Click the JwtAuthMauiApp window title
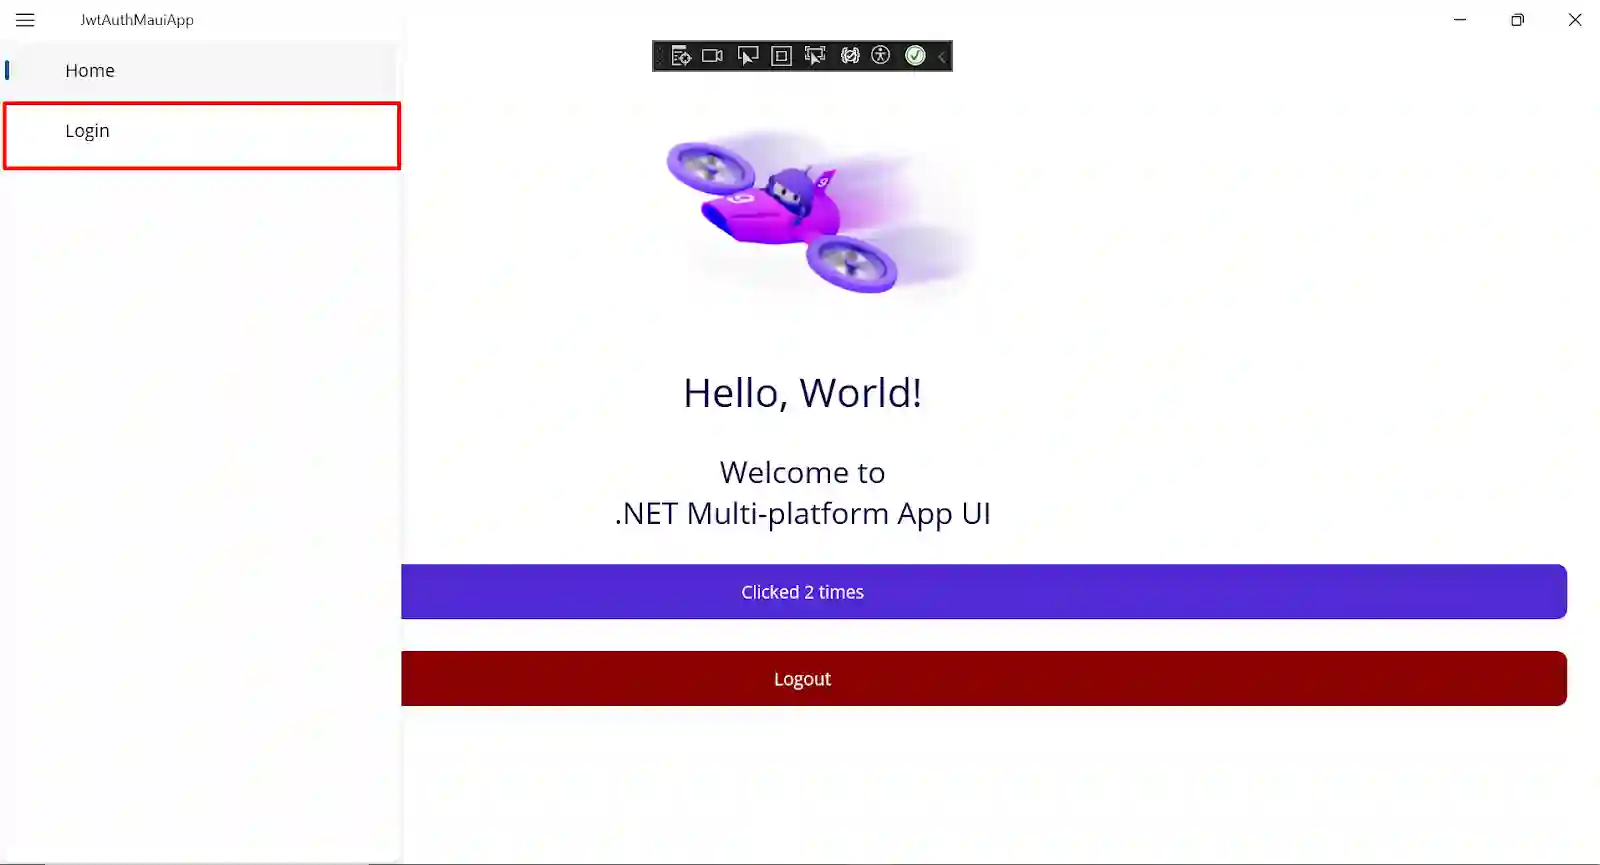1600x865 pixels. point(137,20)
